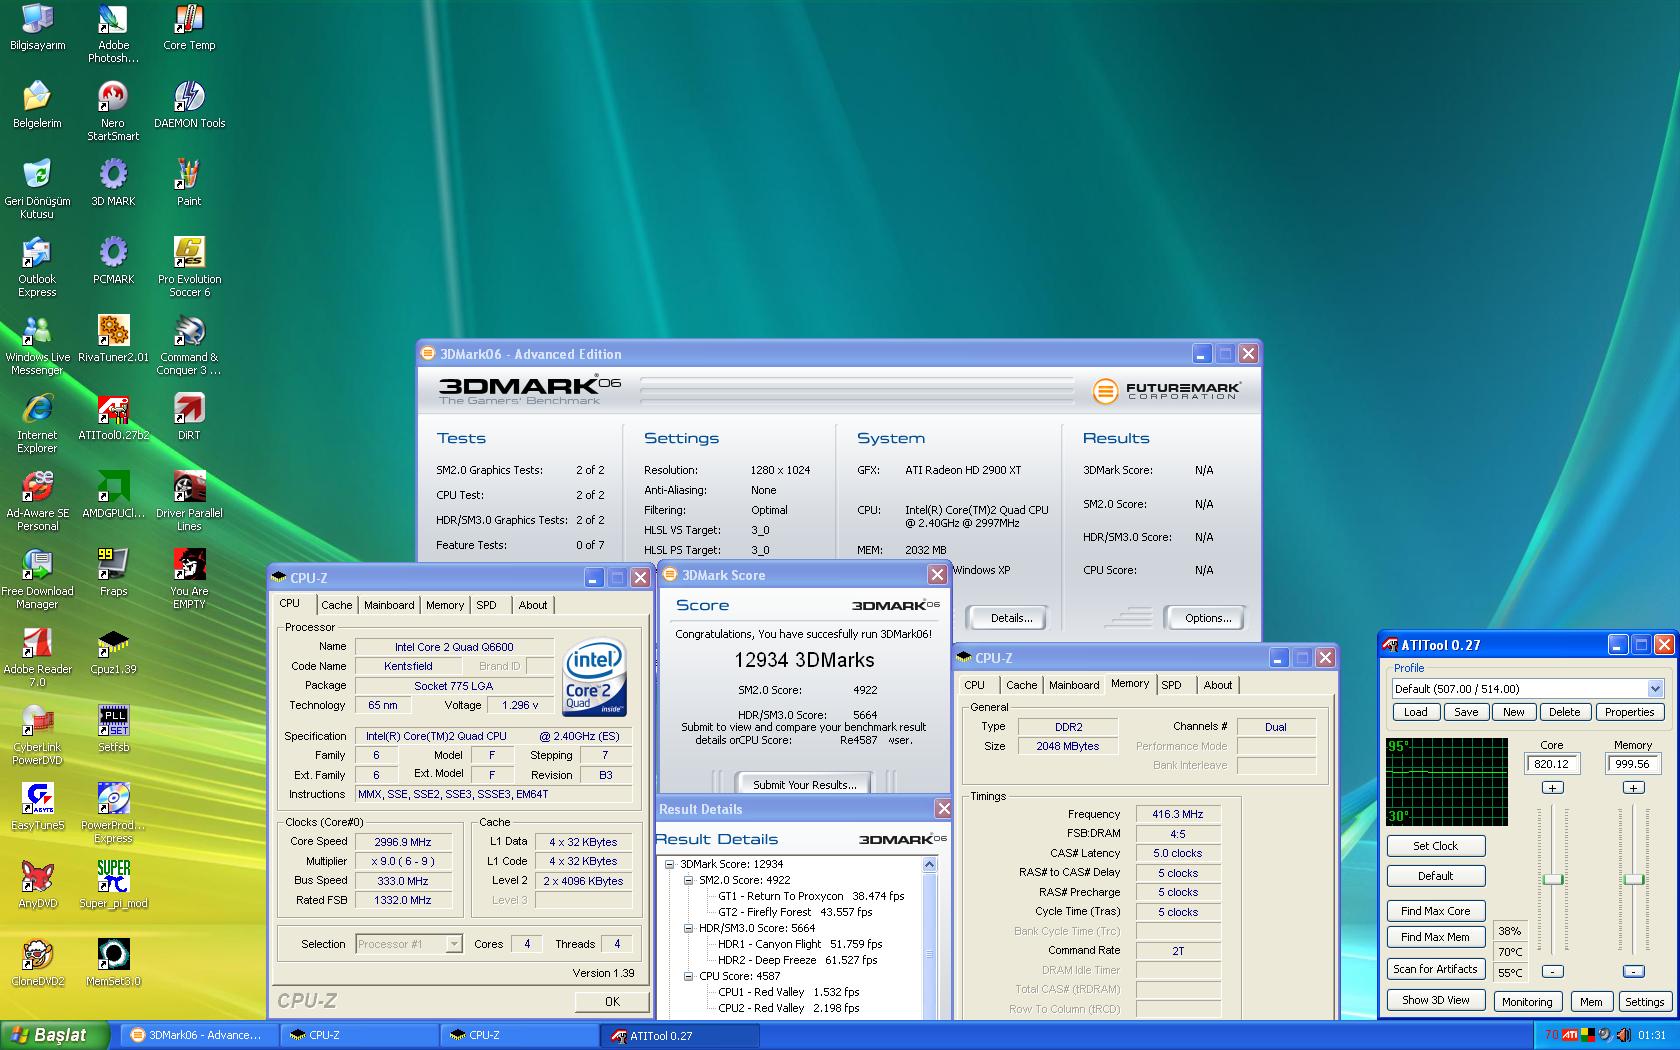Open Ad-Aware SE Personal icon

(37, 501)
